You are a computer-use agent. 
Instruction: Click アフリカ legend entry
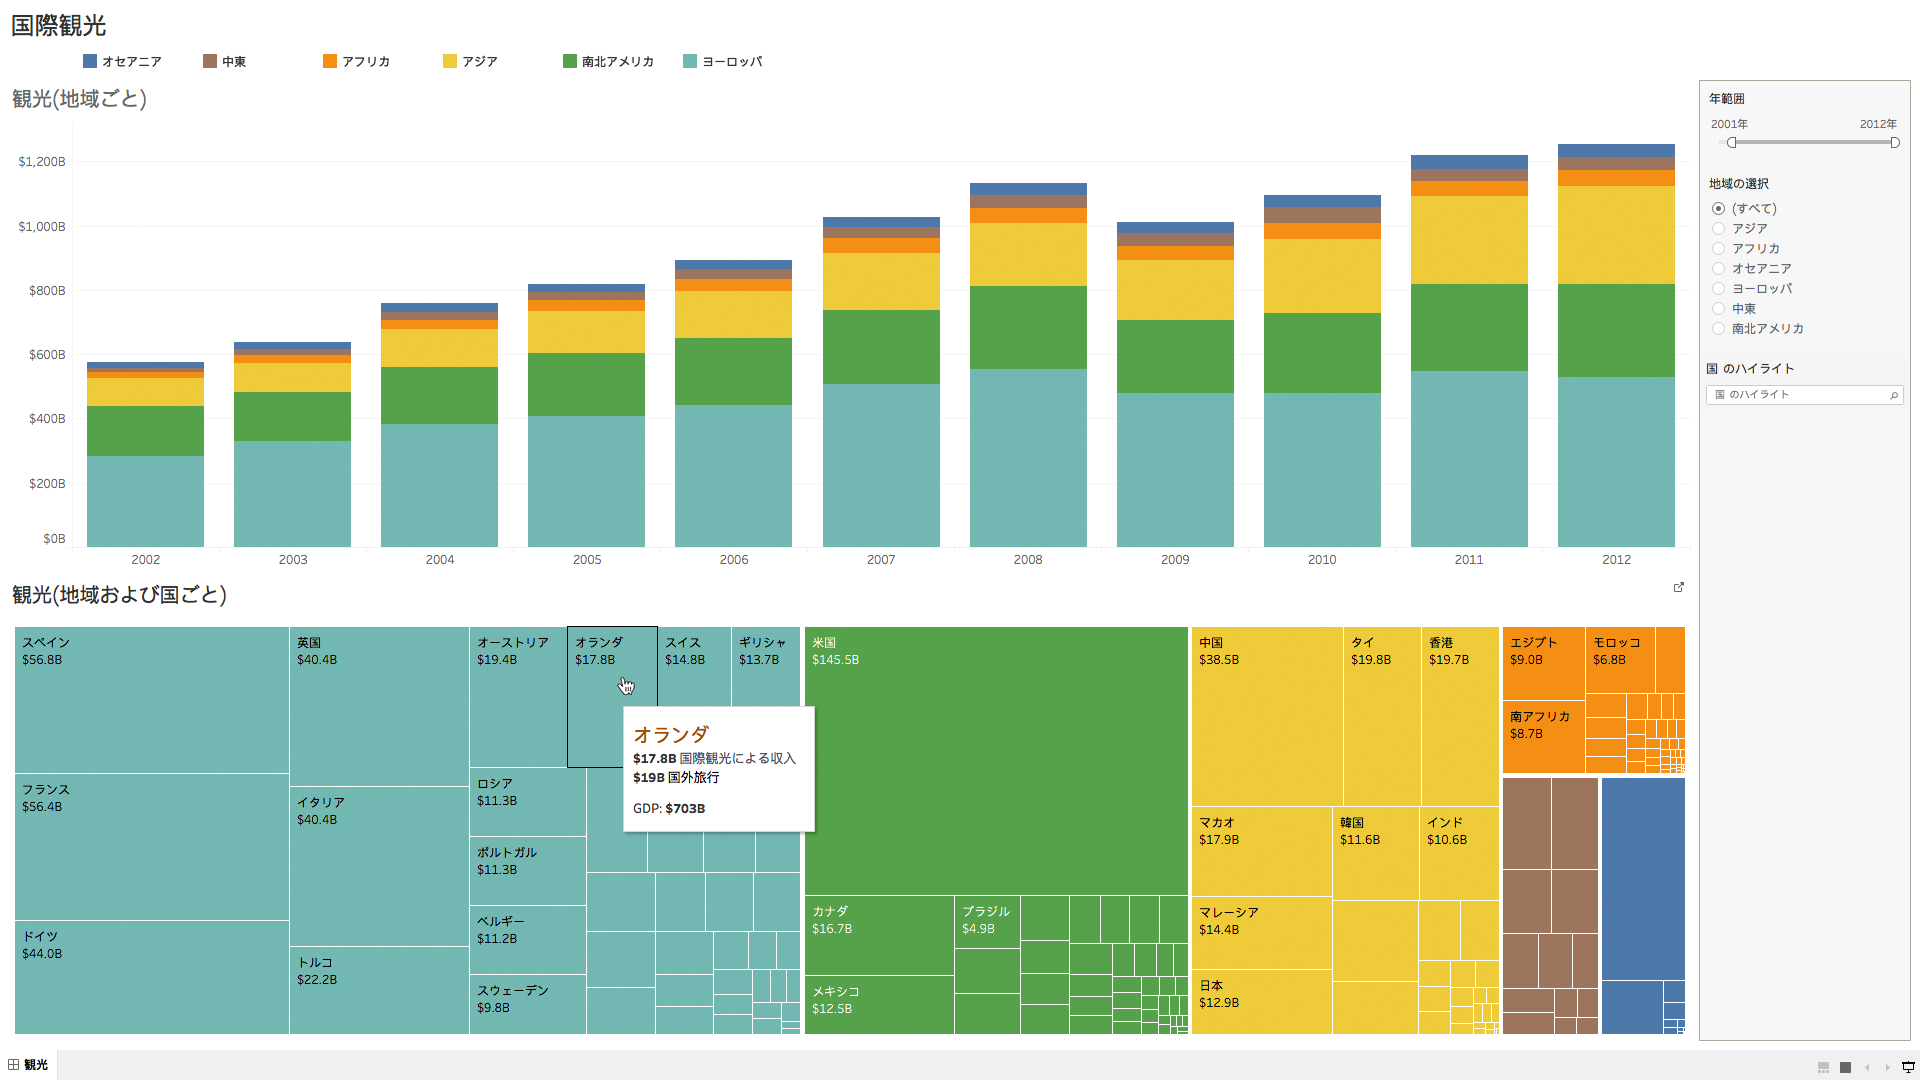point(365,61)
